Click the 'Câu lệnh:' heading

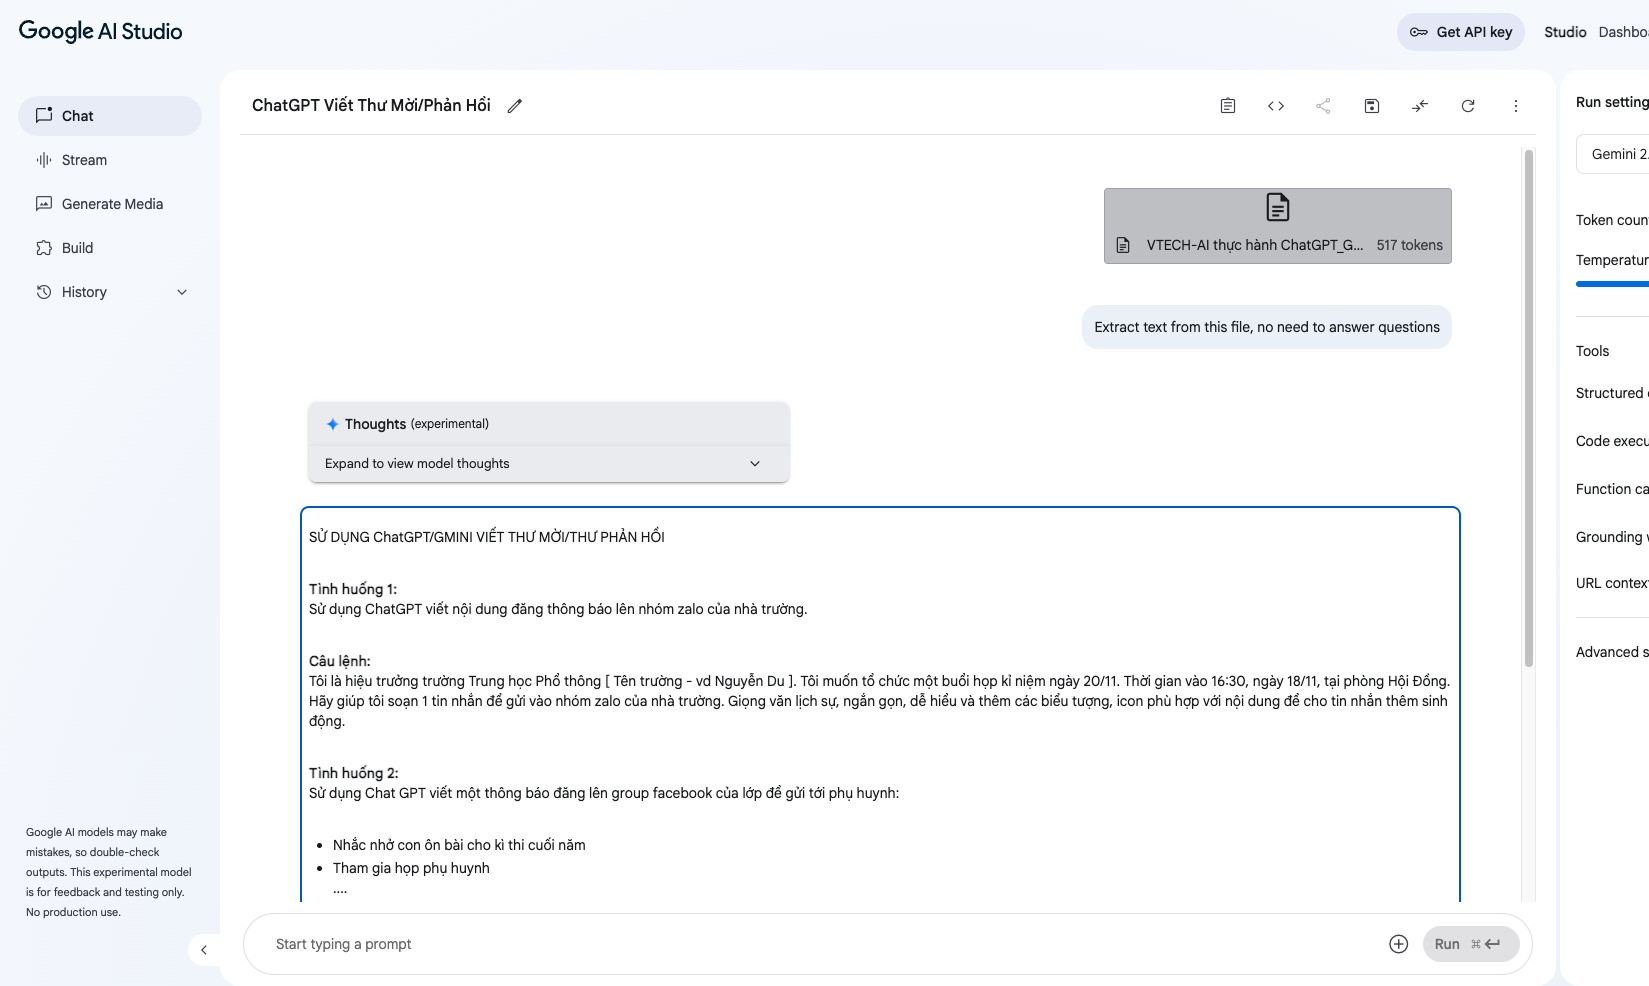click(x=340, y=661)
